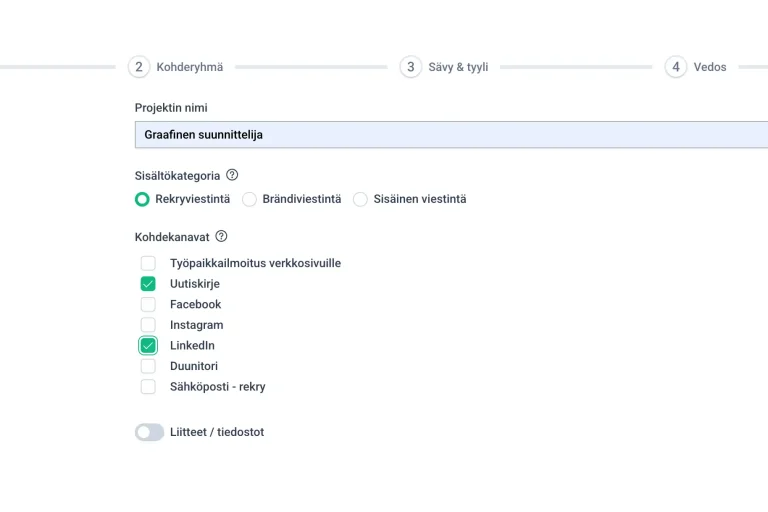The width and height of the screenshot is (768, 512).
Task: Check the Duunitori checkbox
Action: click(x=148, y=366)
